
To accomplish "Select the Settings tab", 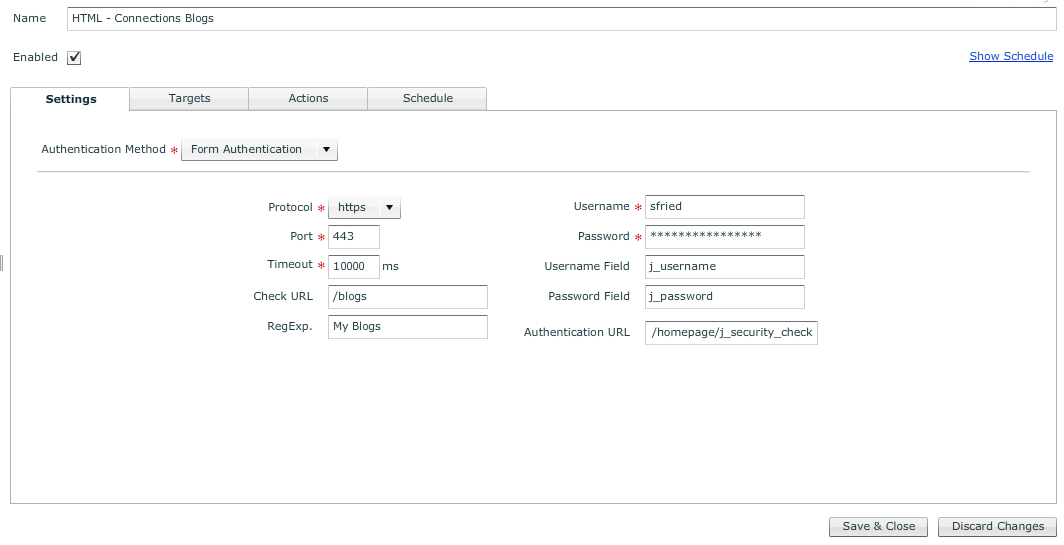I will [71, 99].
